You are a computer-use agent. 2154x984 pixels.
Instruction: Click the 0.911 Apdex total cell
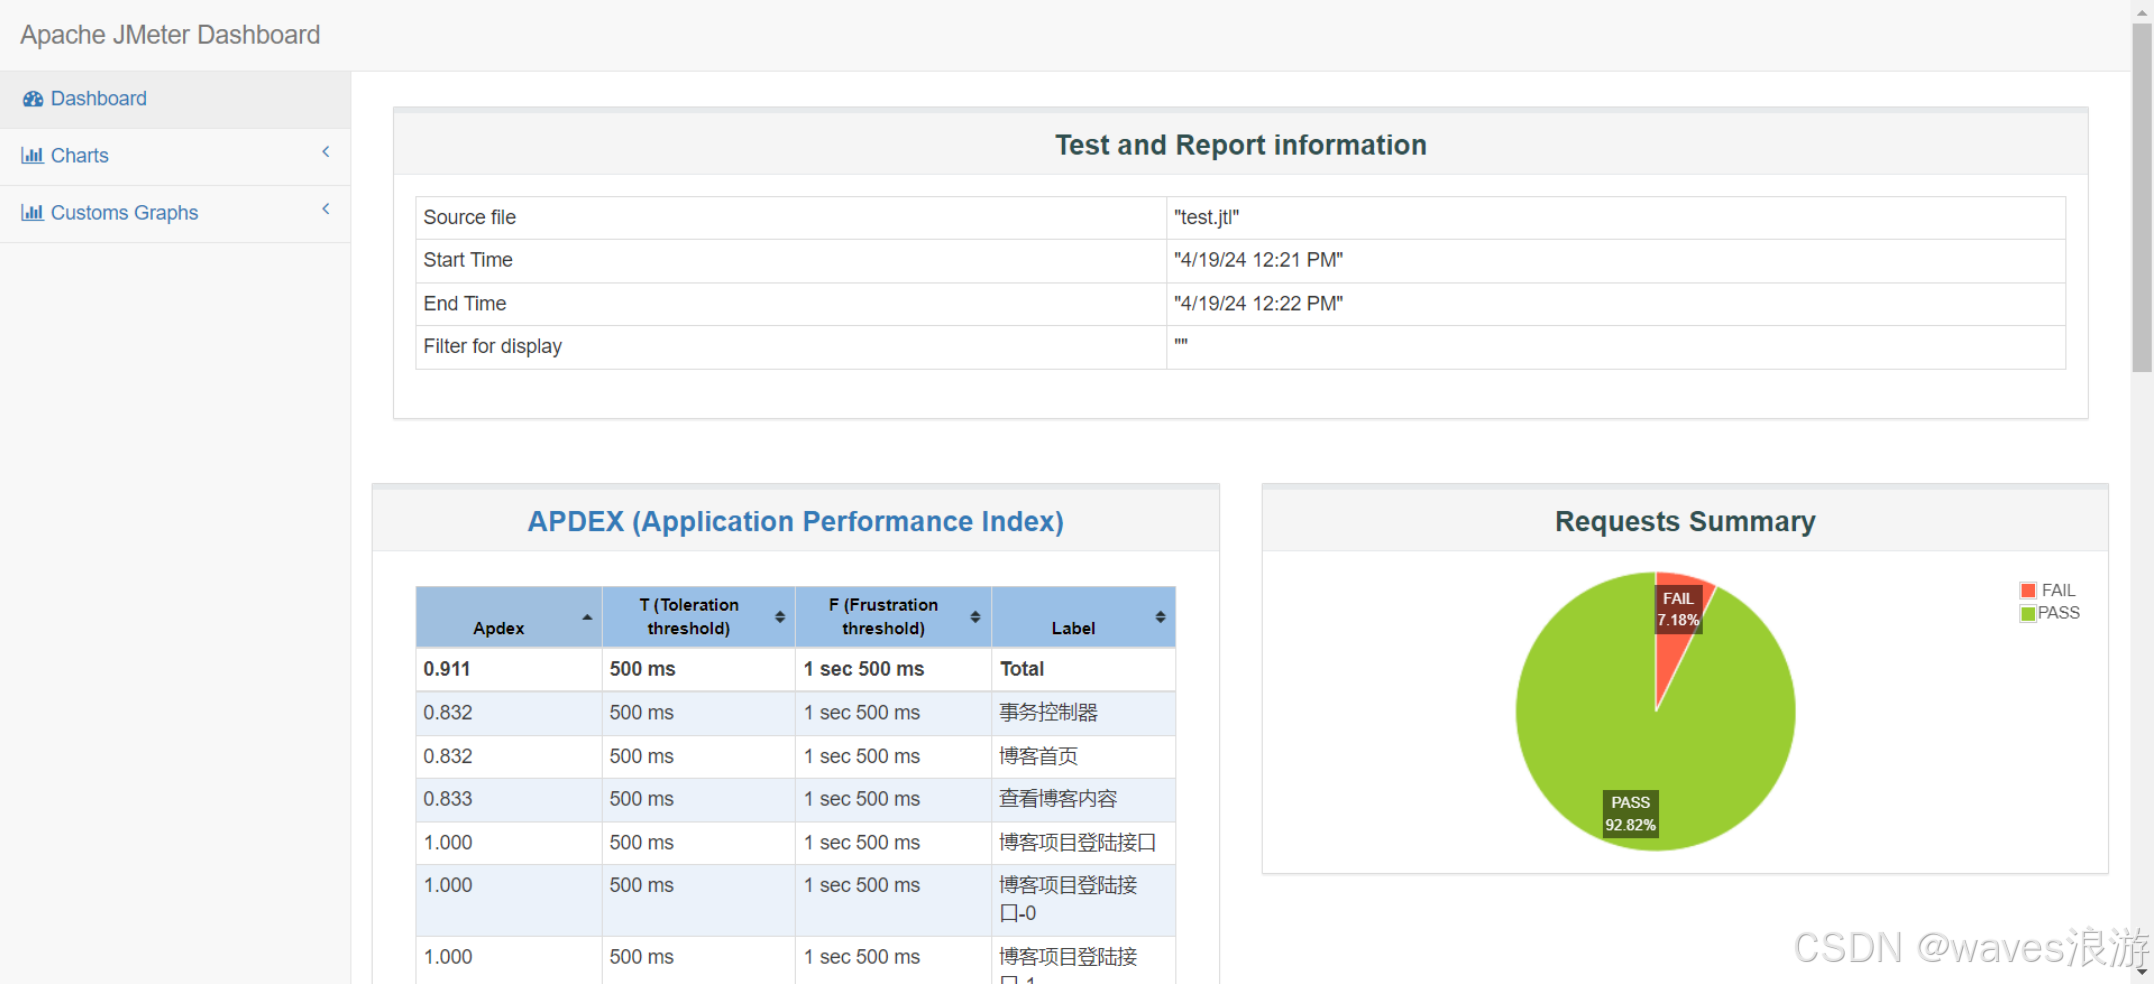(509, 669)
